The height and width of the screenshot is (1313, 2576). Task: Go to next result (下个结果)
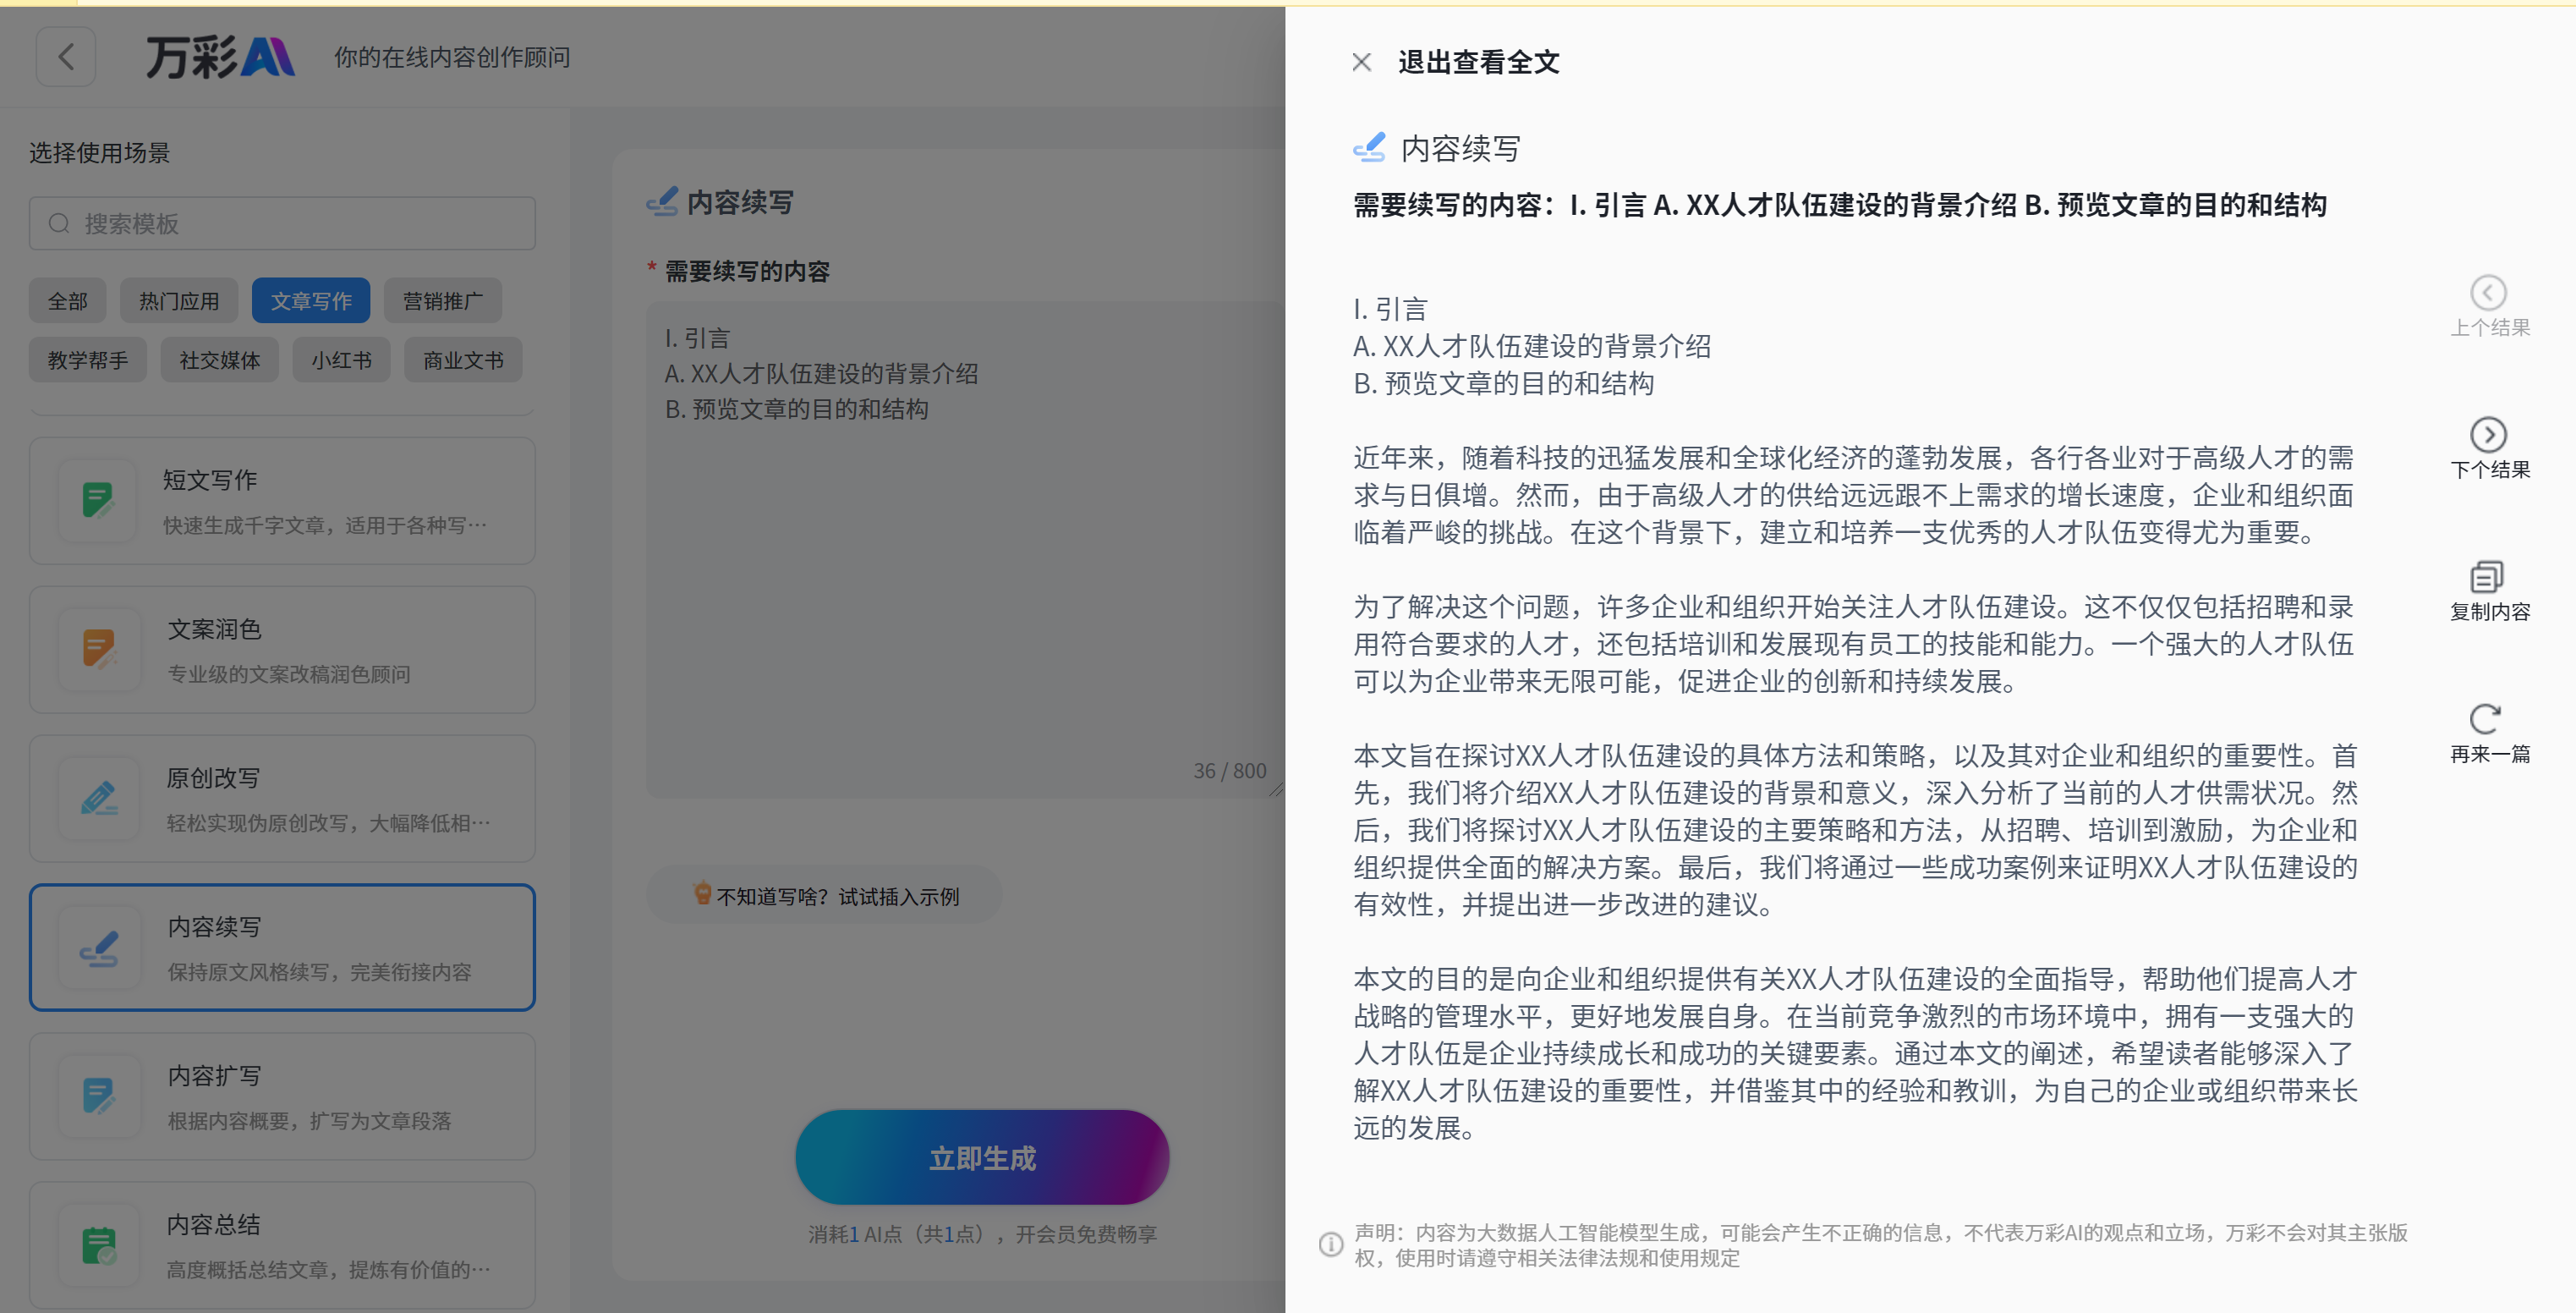[2489, 449]
